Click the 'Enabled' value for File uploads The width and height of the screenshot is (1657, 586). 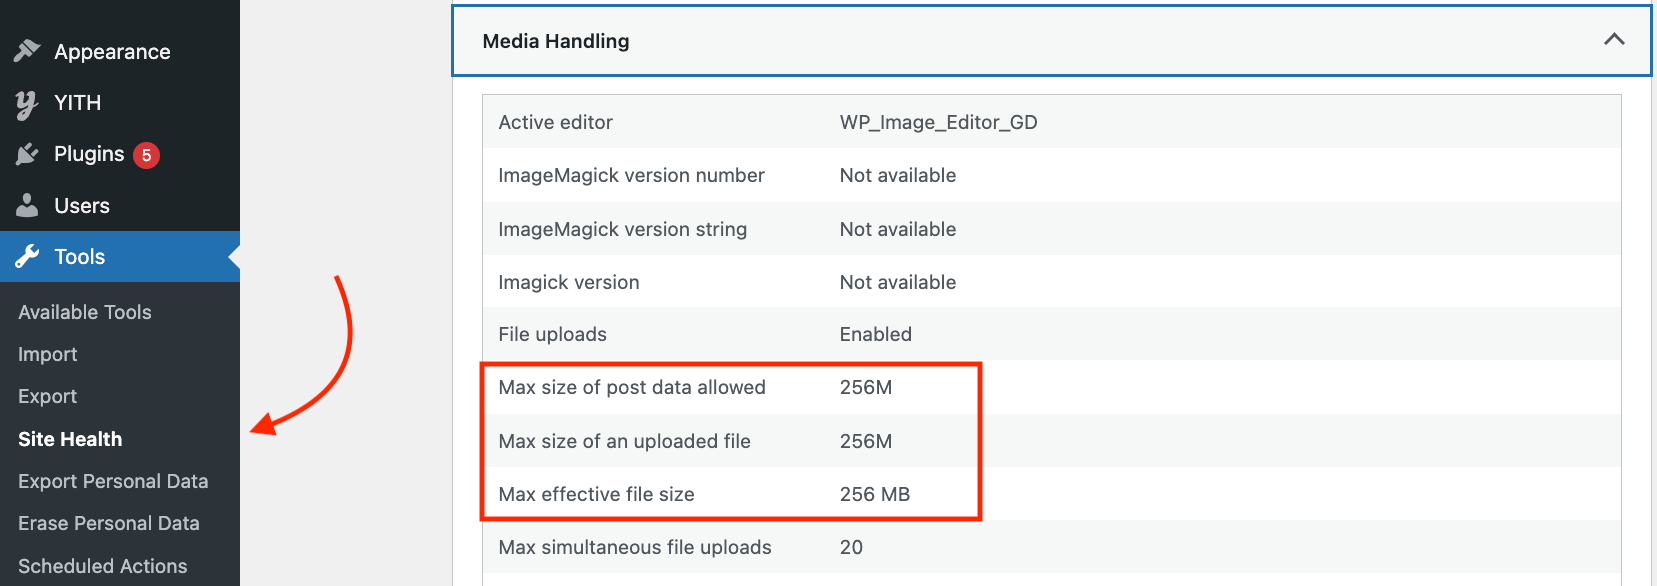(x=876, y=334)
